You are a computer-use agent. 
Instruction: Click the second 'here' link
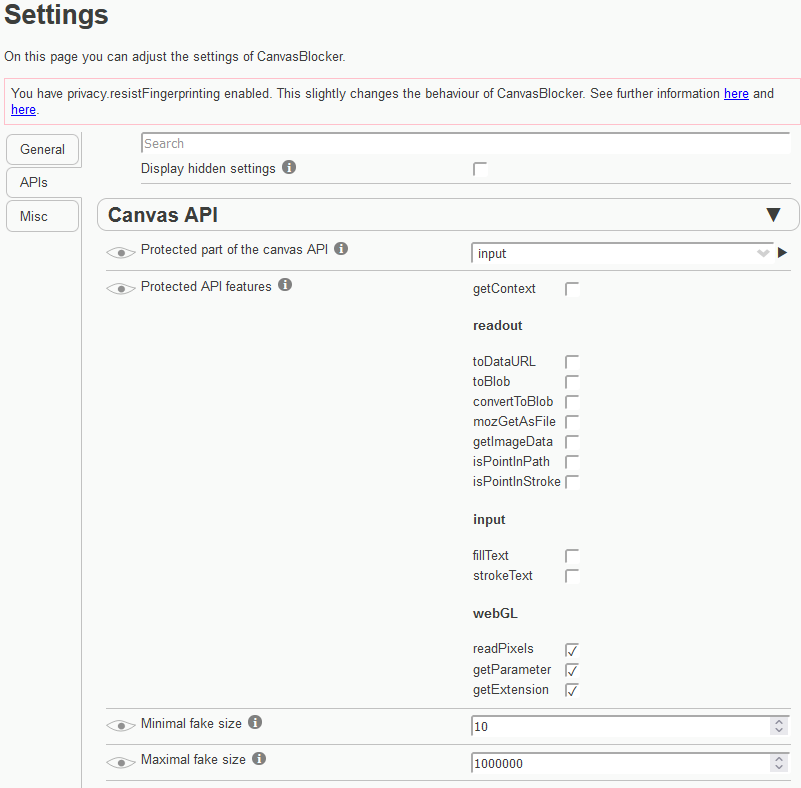coord(23,110)
